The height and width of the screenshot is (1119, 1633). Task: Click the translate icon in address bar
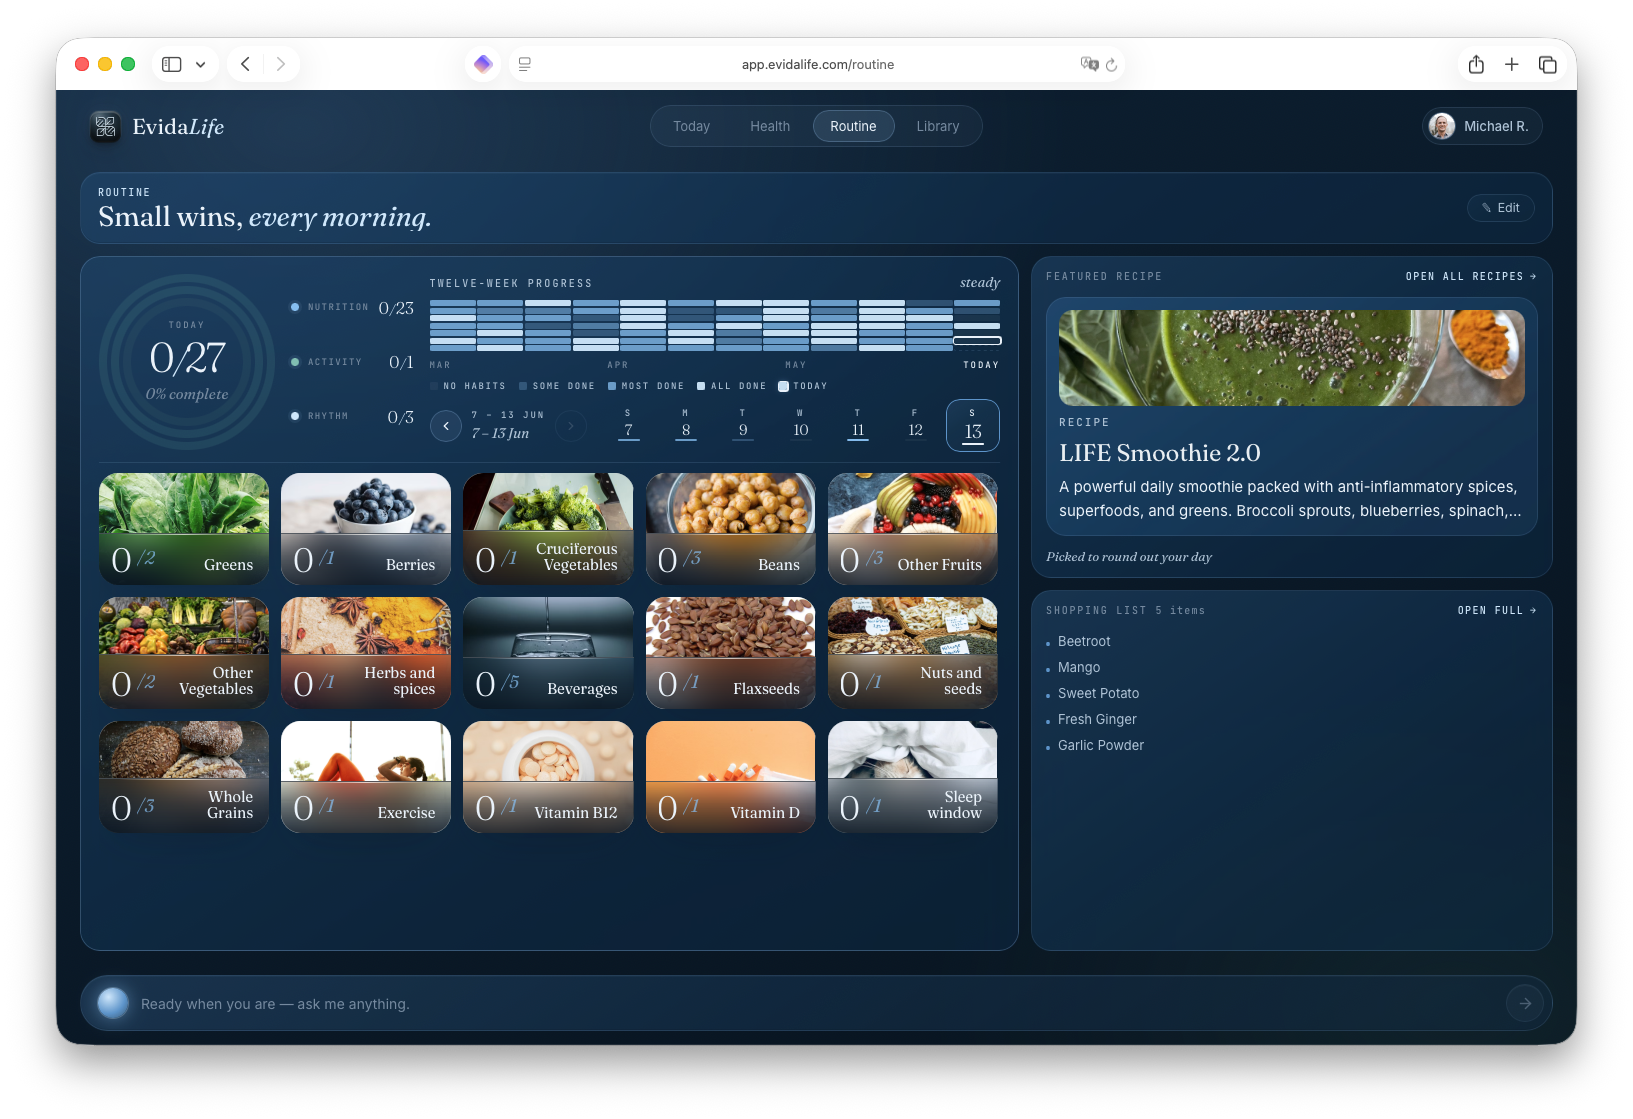click(1089, 64)
